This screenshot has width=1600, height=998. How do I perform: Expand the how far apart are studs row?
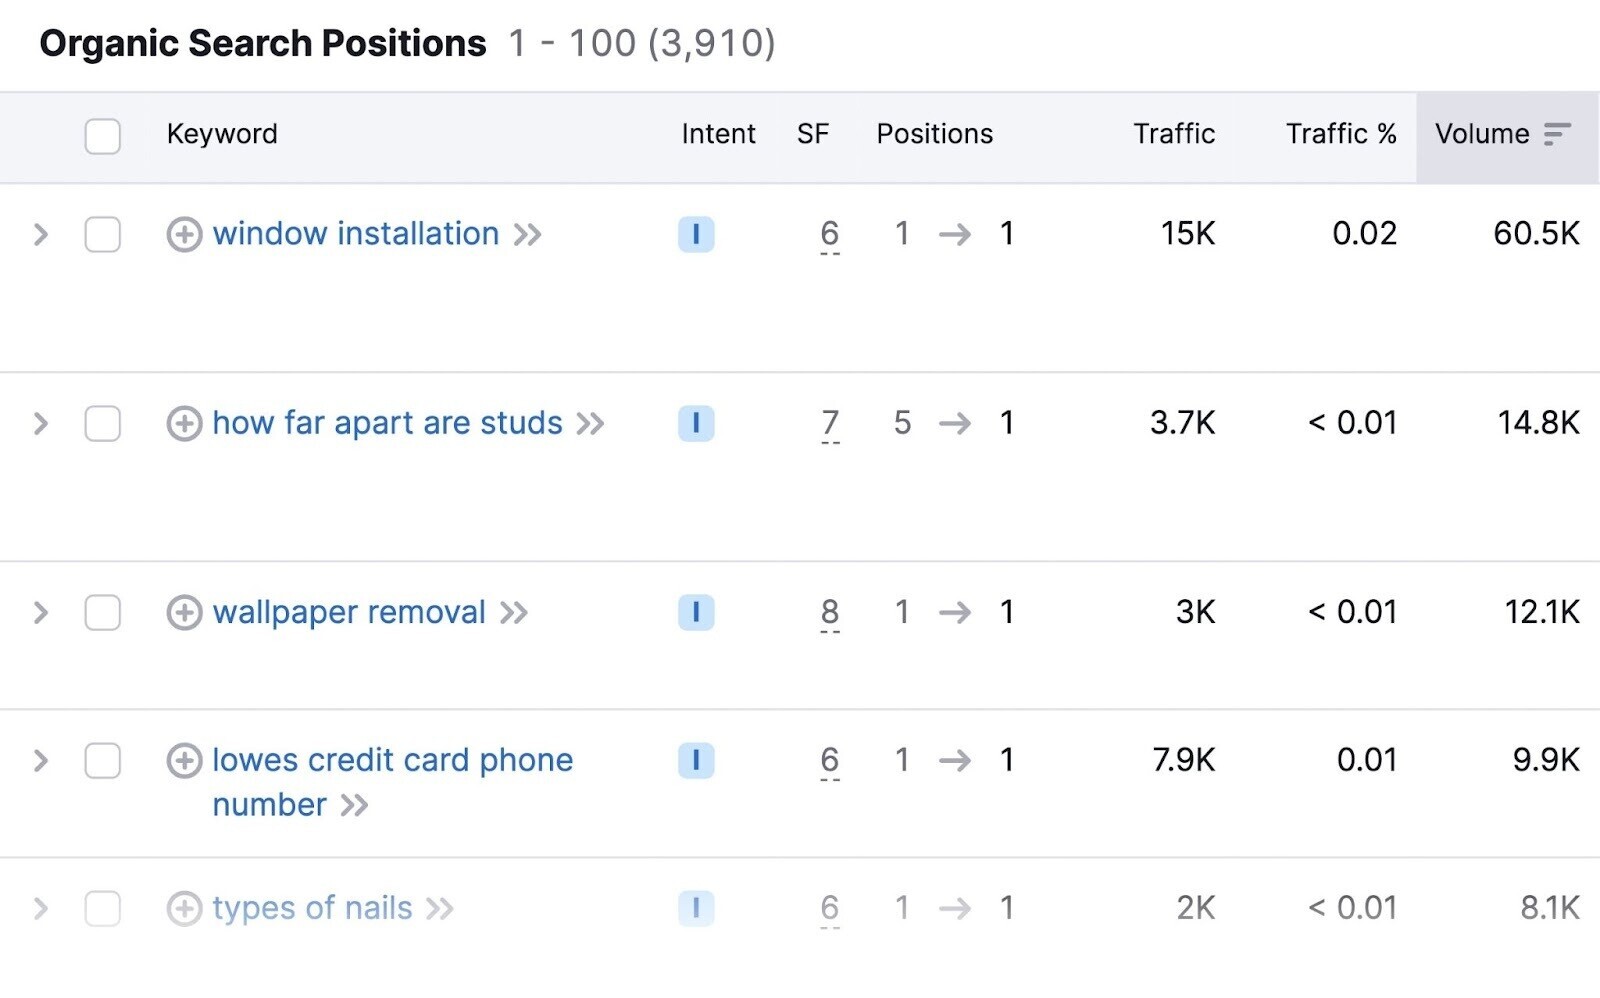pyautogui.click(x=41, y=424)
